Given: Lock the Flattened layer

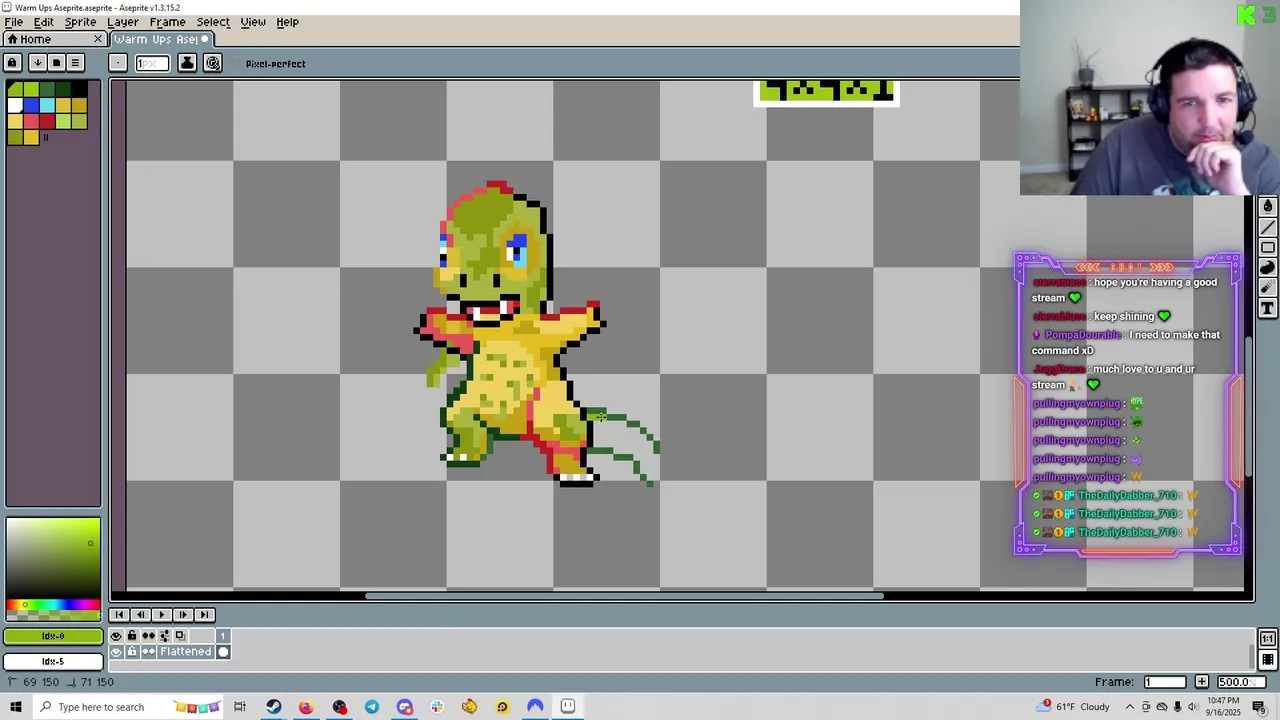Looking at the screenshot, I should click(x=132, y=652).
